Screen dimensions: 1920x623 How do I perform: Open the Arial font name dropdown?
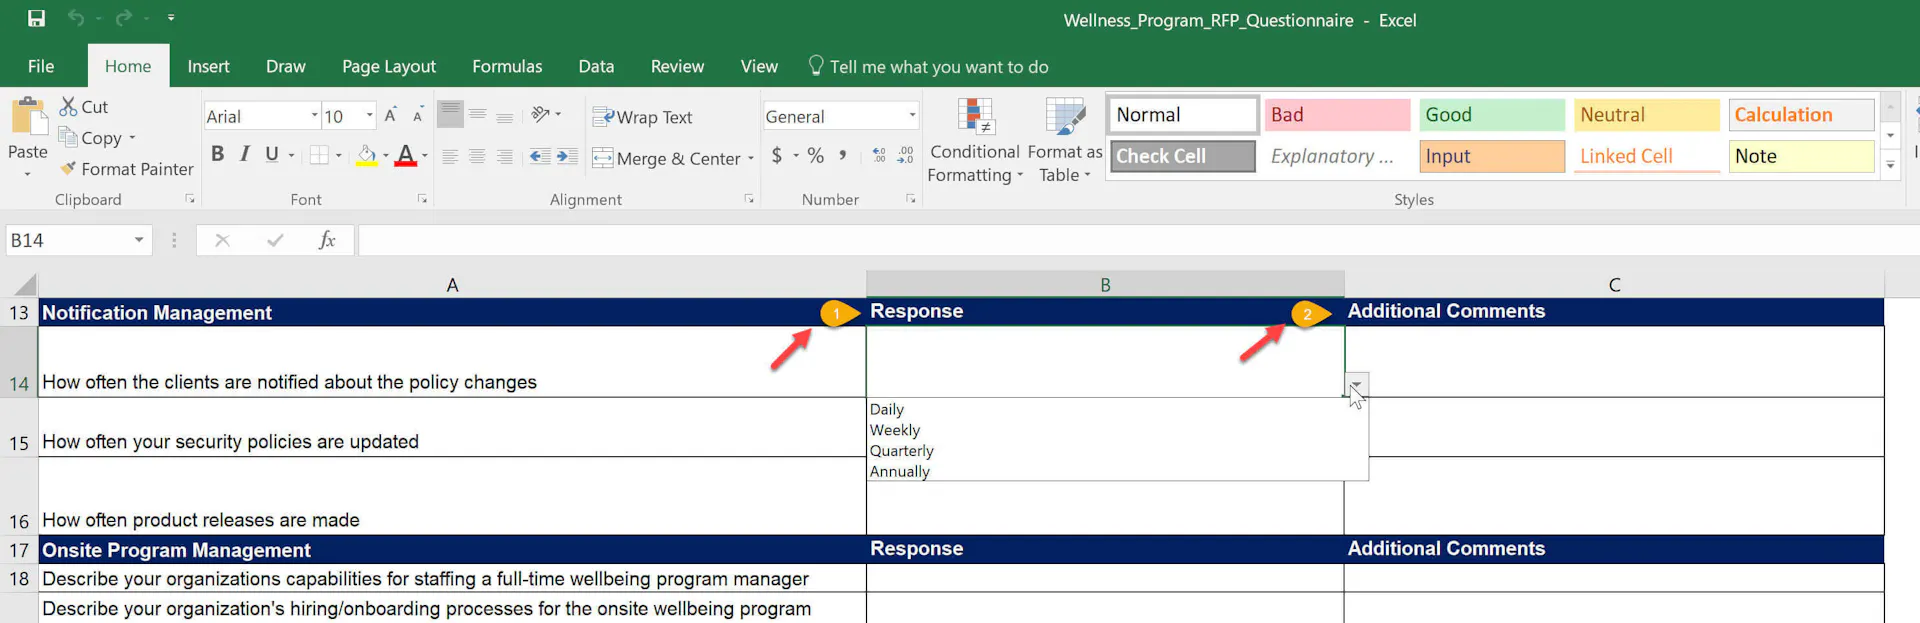[314, 116]
